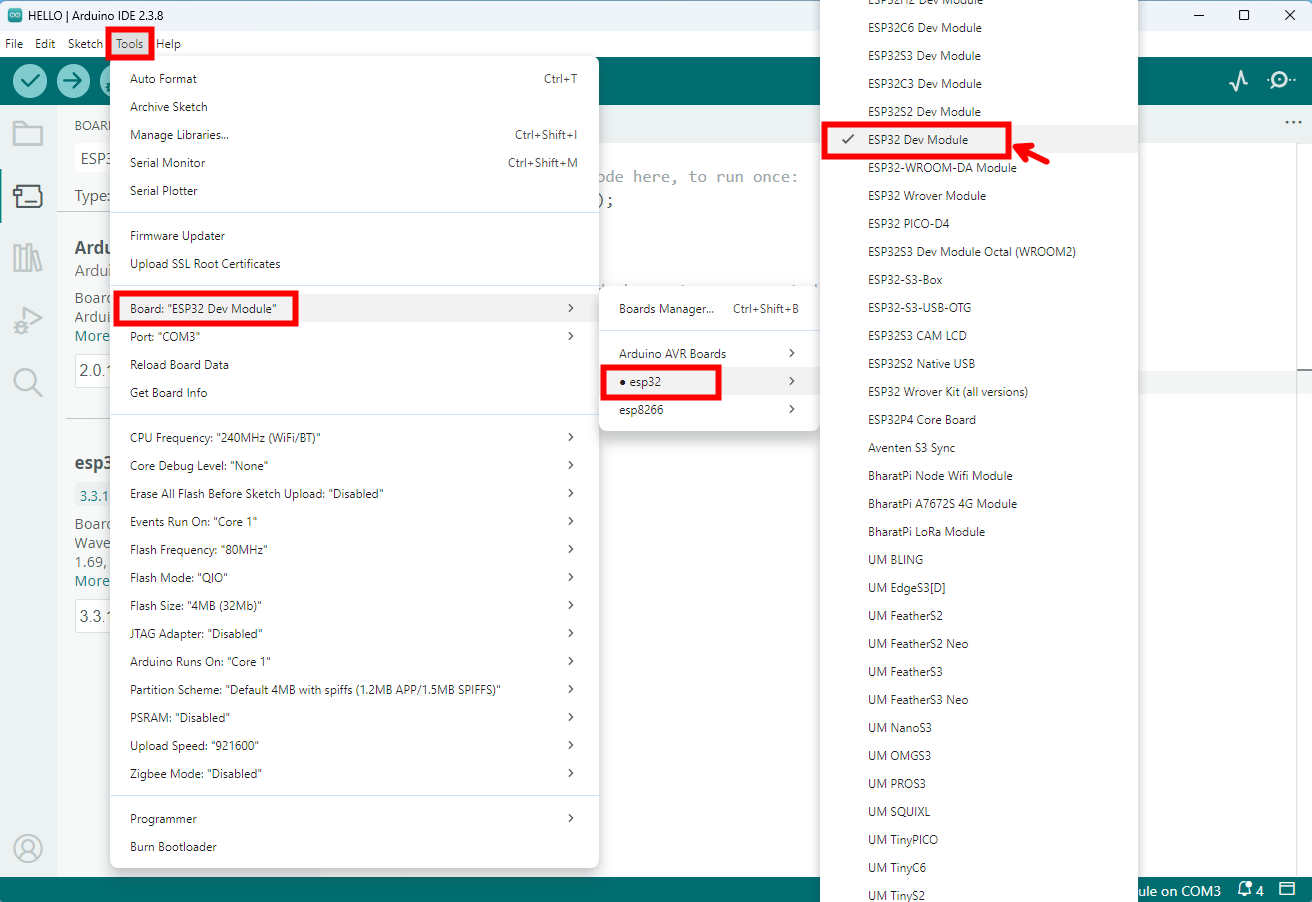Open the Search magnifier sidebar icon
This screenshot has height=902, width=1312.
point(28,382)
